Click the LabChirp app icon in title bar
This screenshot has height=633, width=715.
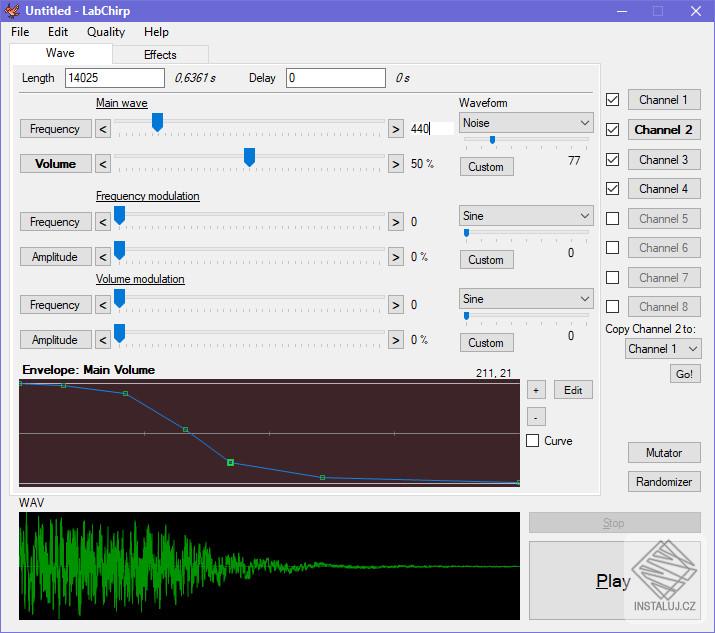[x=12, y=11]
